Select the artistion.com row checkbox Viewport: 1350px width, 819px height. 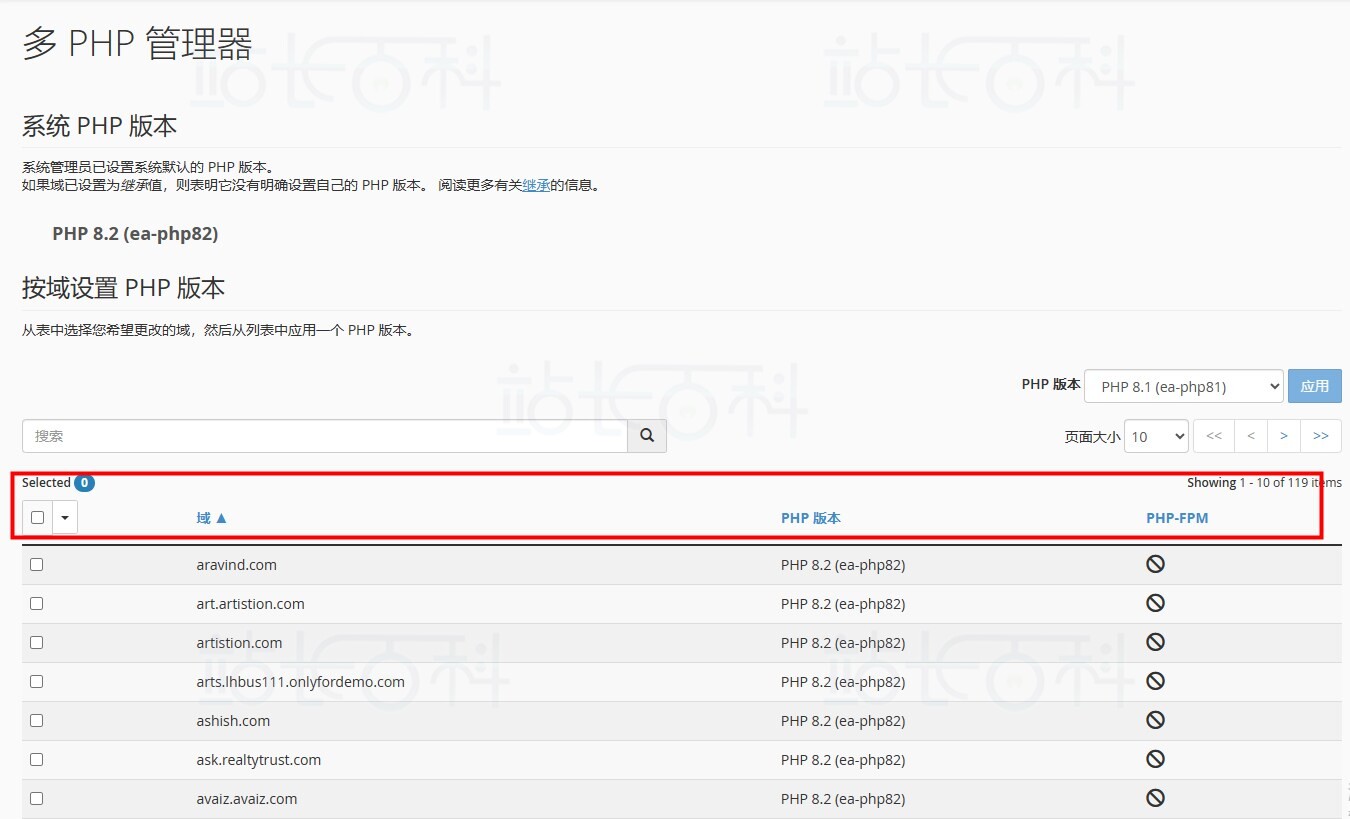[x=37, y=643]
